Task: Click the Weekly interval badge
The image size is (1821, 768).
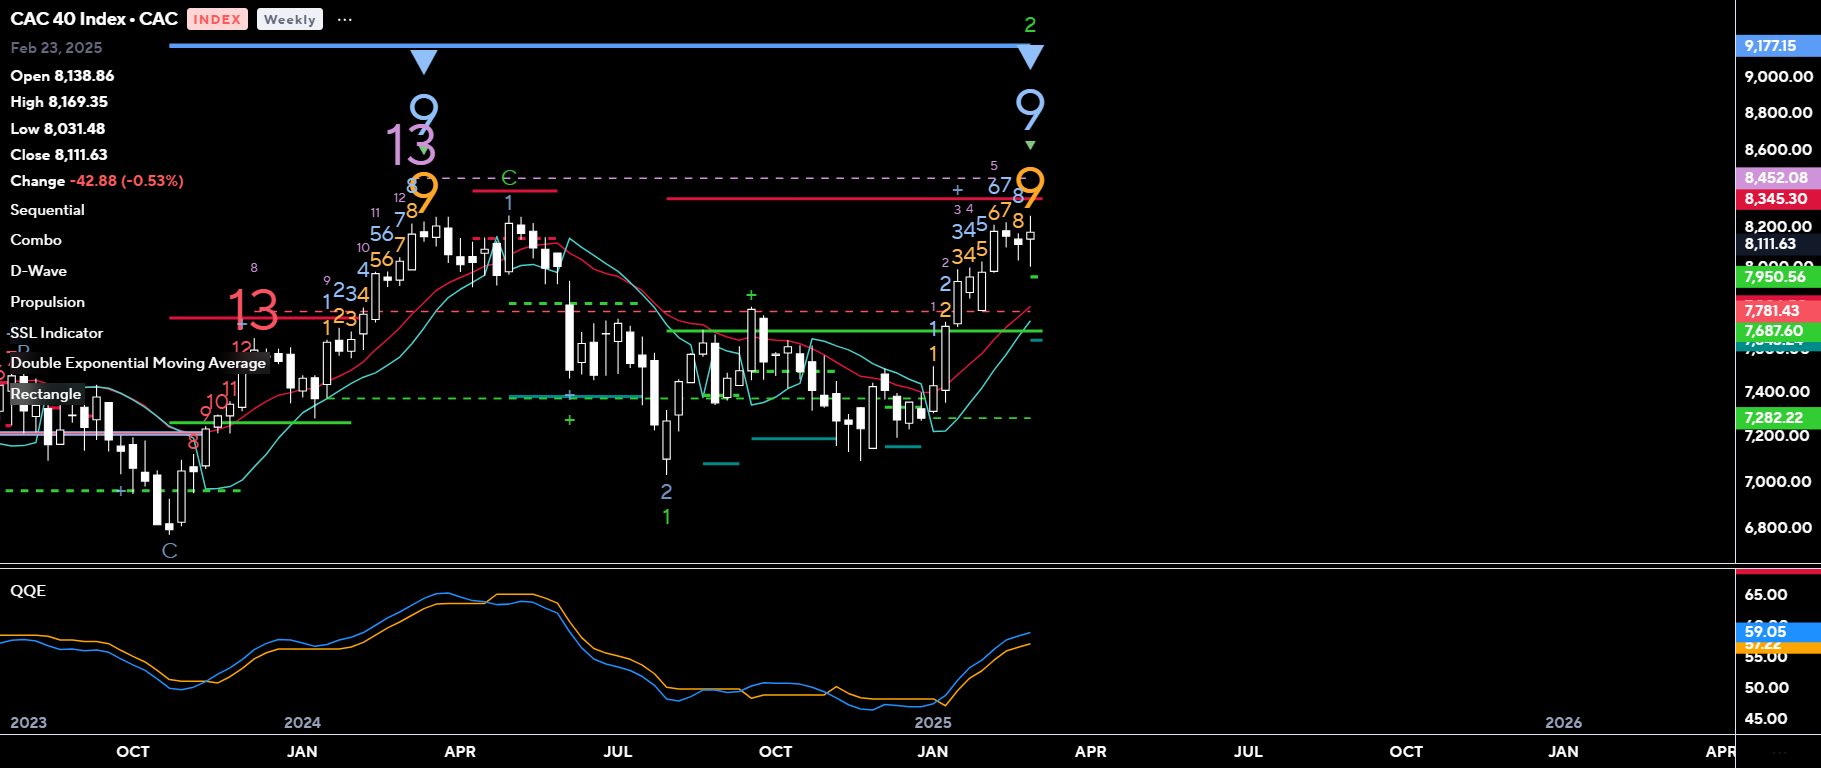Action: [289, 20]
